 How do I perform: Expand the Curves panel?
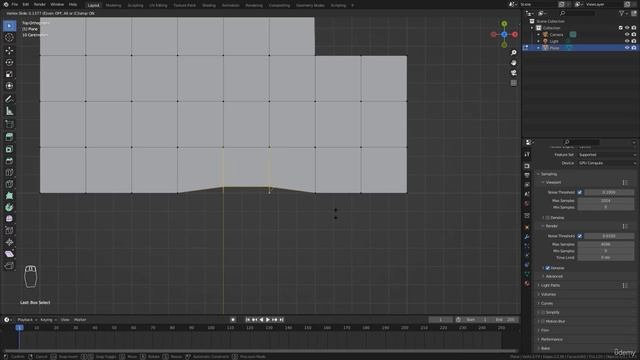point(546,304)
